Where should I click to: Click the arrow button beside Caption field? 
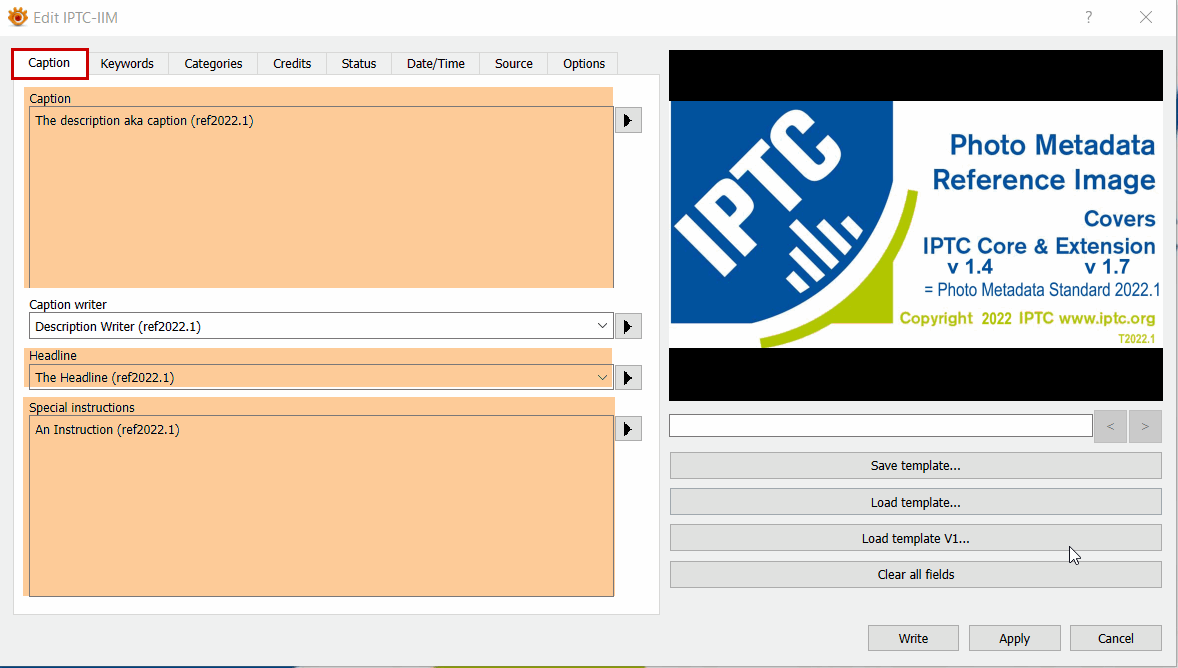628,120
